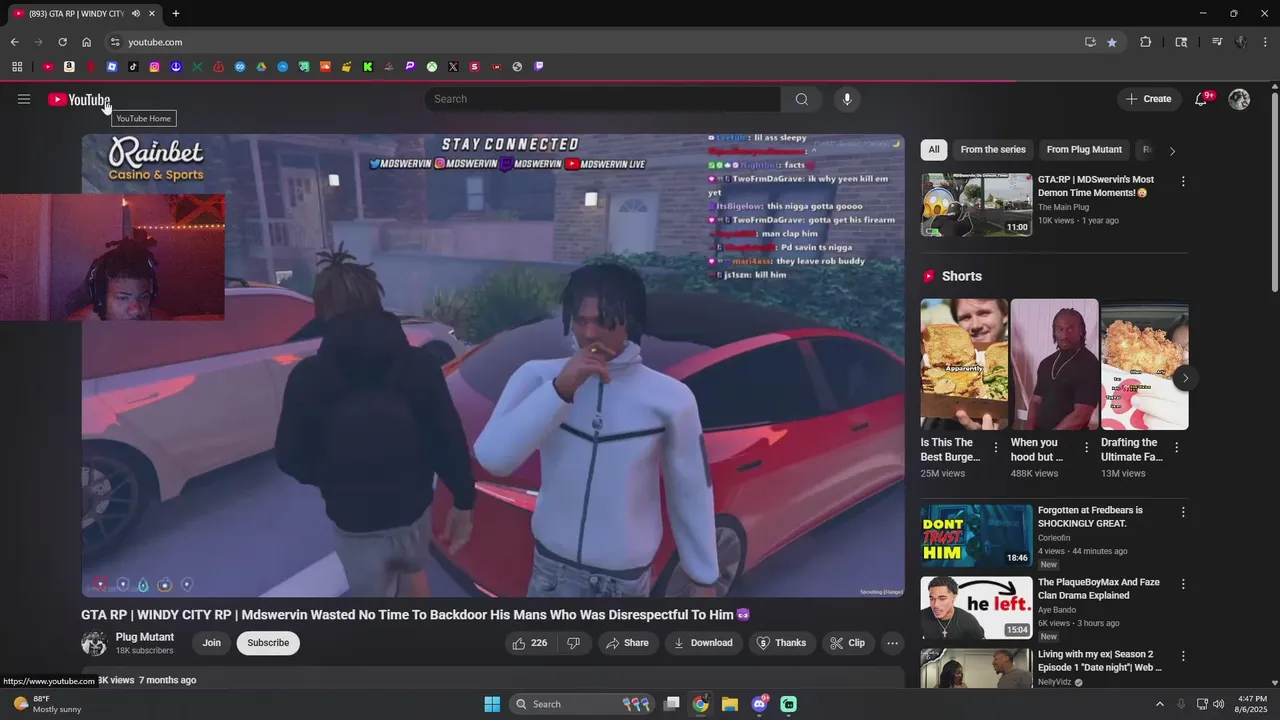Open new browser tab
1280x720 pixels.
[176, 14]
